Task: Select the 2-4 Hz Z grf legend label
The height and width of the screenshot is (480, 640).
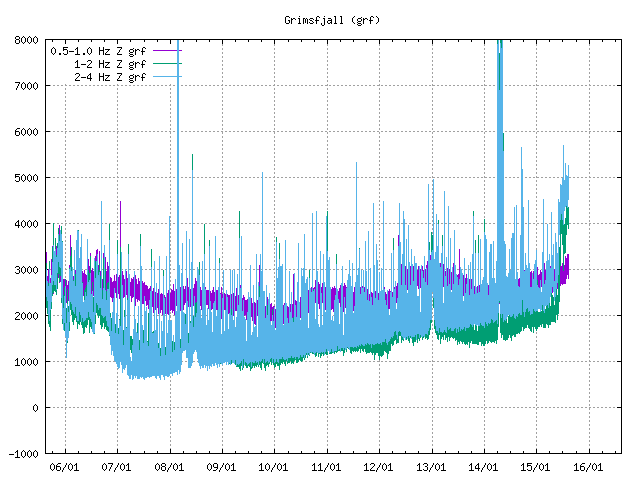Action: tap(110, 77)
